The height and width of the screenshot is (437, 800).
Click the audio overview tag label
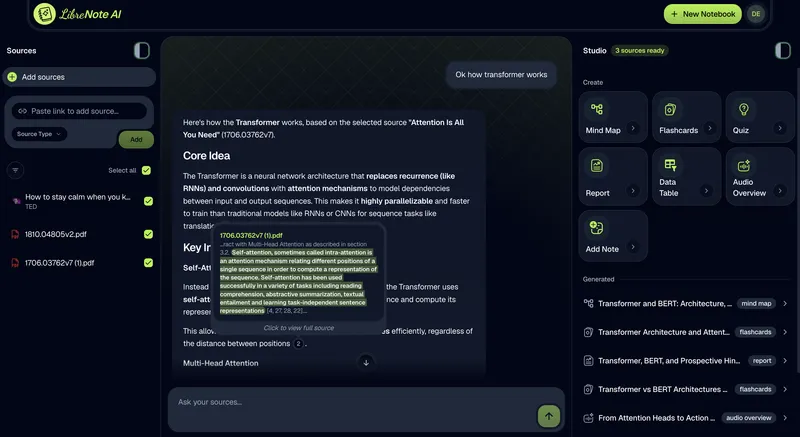pos(748,418)
